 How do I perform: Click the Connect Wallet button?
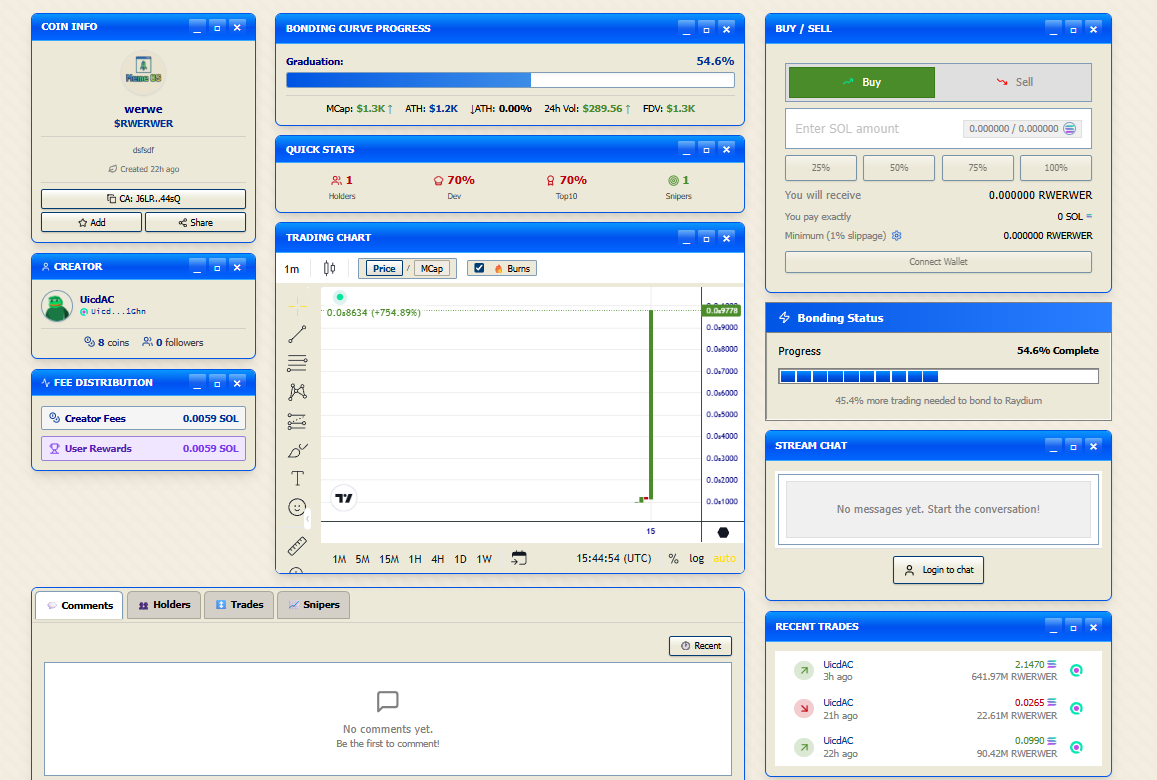(938, 262)
